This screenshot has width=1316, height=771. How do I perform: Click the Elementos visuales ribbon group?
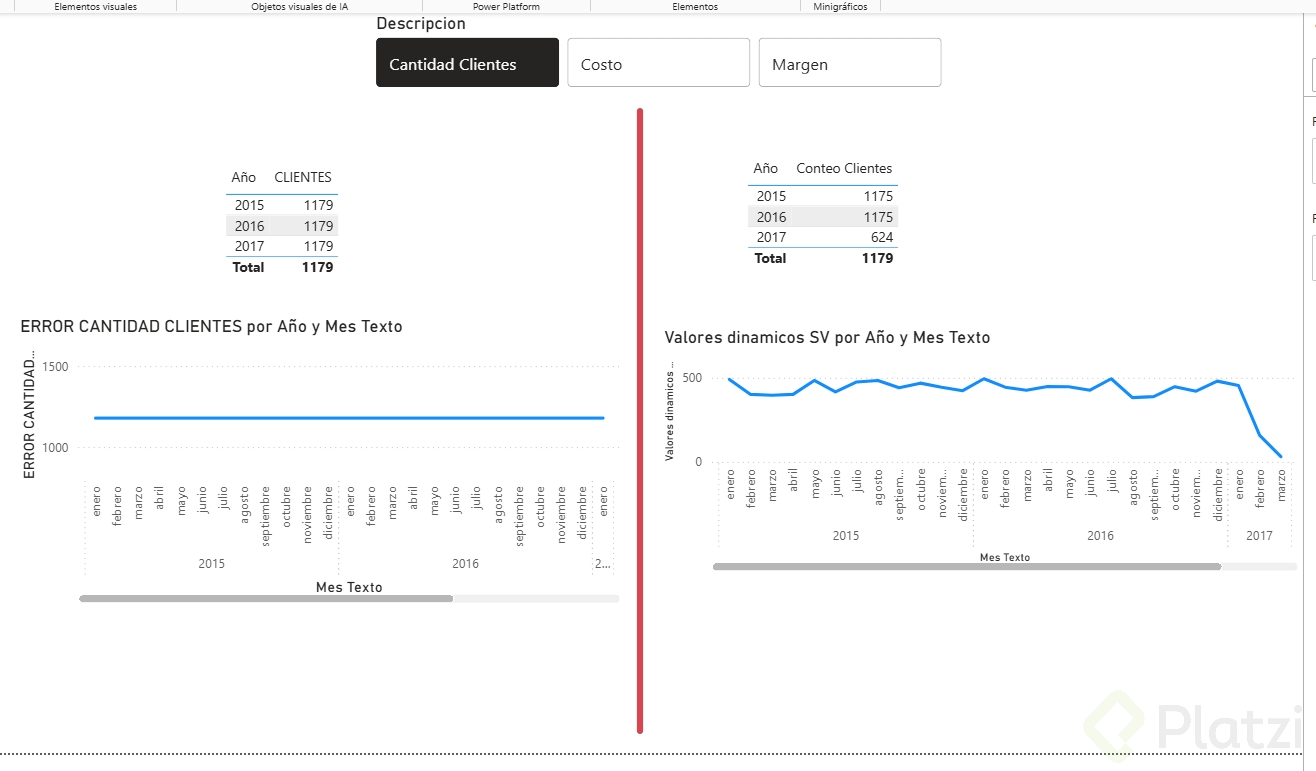click(x=96, y=6)
